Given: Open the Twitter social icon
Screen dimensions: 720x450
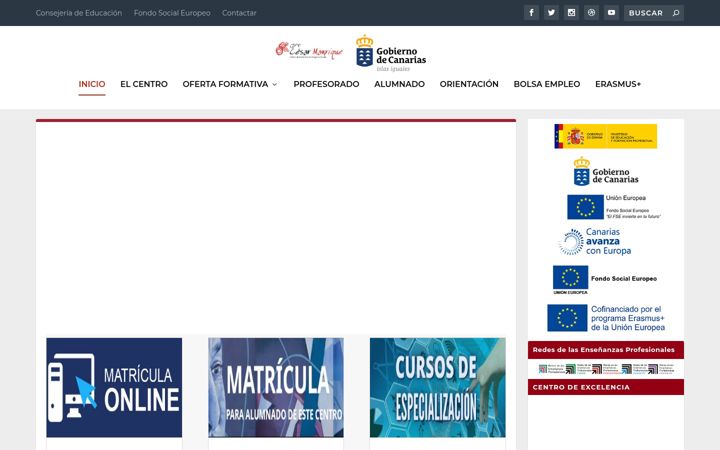Looking at the screenshot, I should [x=551, y=13].
